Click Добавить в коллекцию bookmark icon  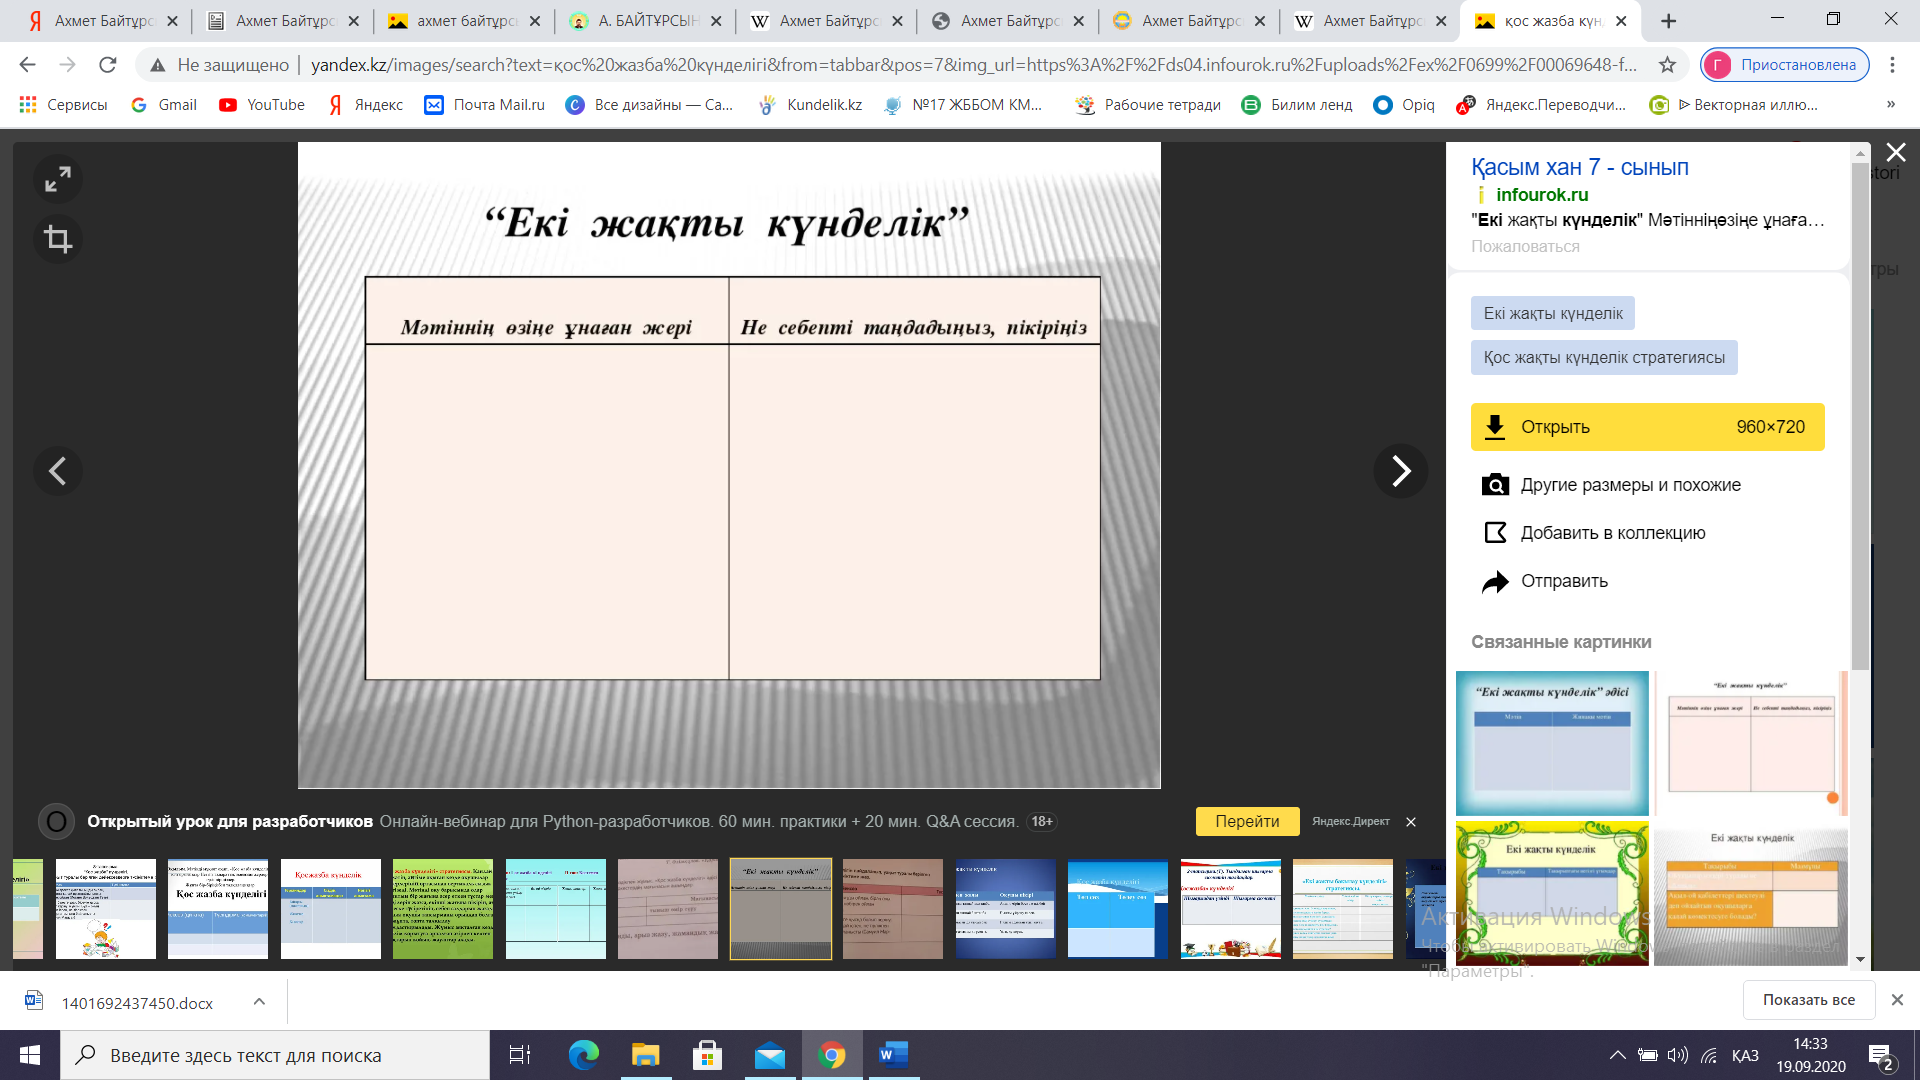pyautogui.click(x=1495, y=533)
